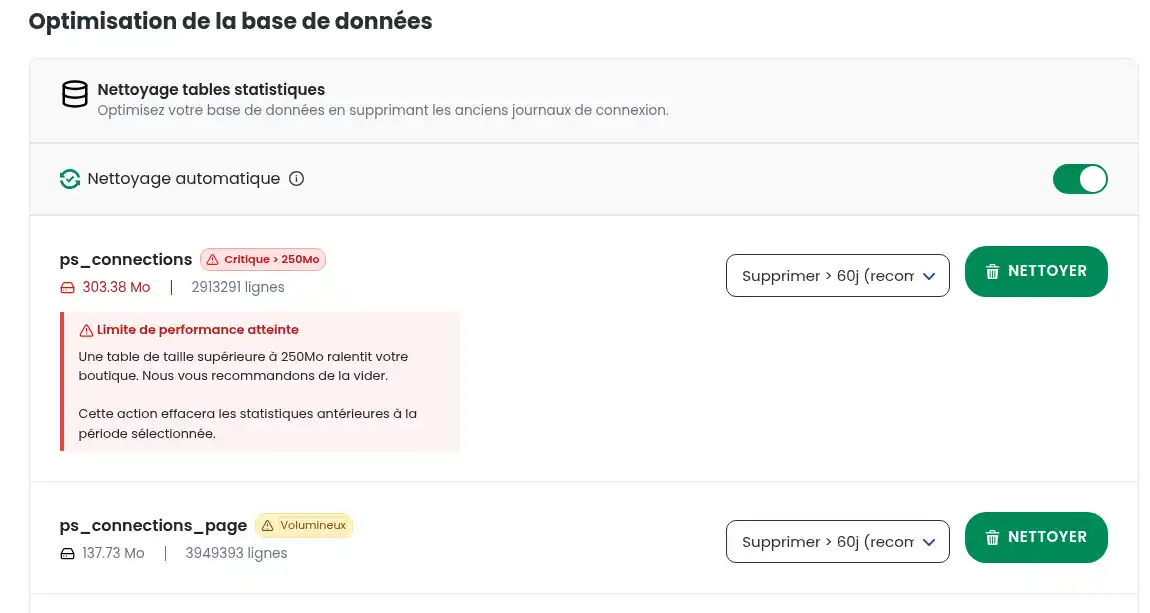Open the retention dropdown for ps_connections_page
The height and width of the screenshot is (613, 1150).
coord(837,541)
